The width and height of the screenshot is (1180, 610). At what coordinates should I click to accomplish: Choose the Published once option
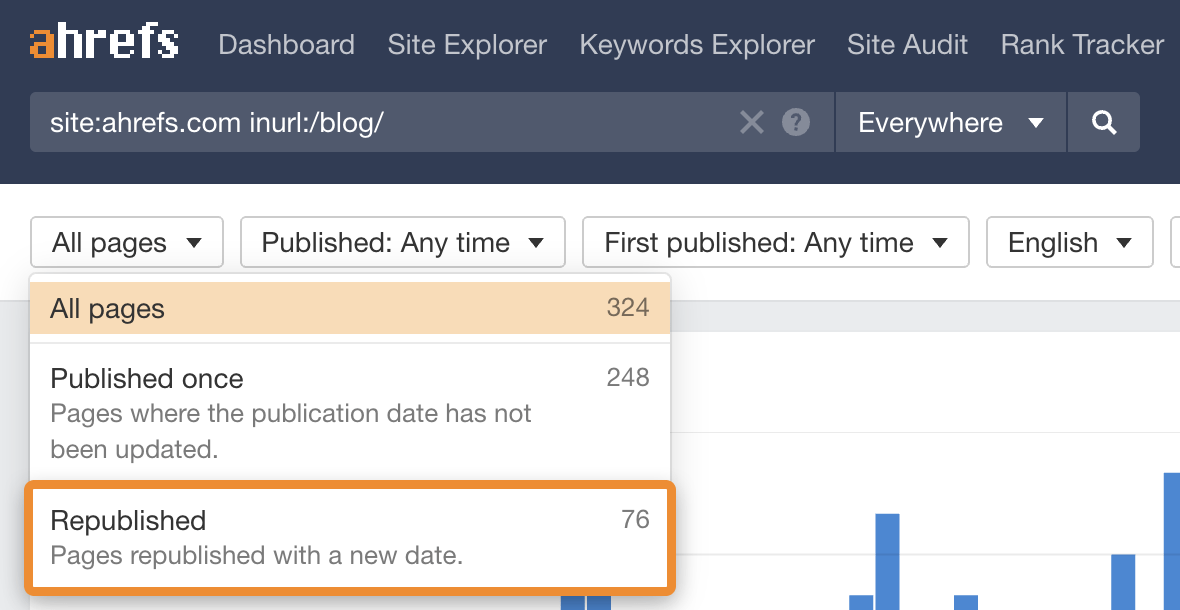point(350,412)
